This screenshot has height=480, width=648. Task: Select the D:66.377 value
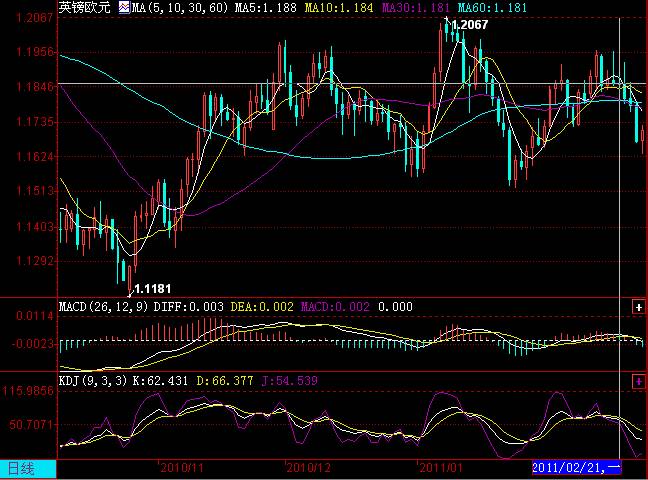[224, 381]
